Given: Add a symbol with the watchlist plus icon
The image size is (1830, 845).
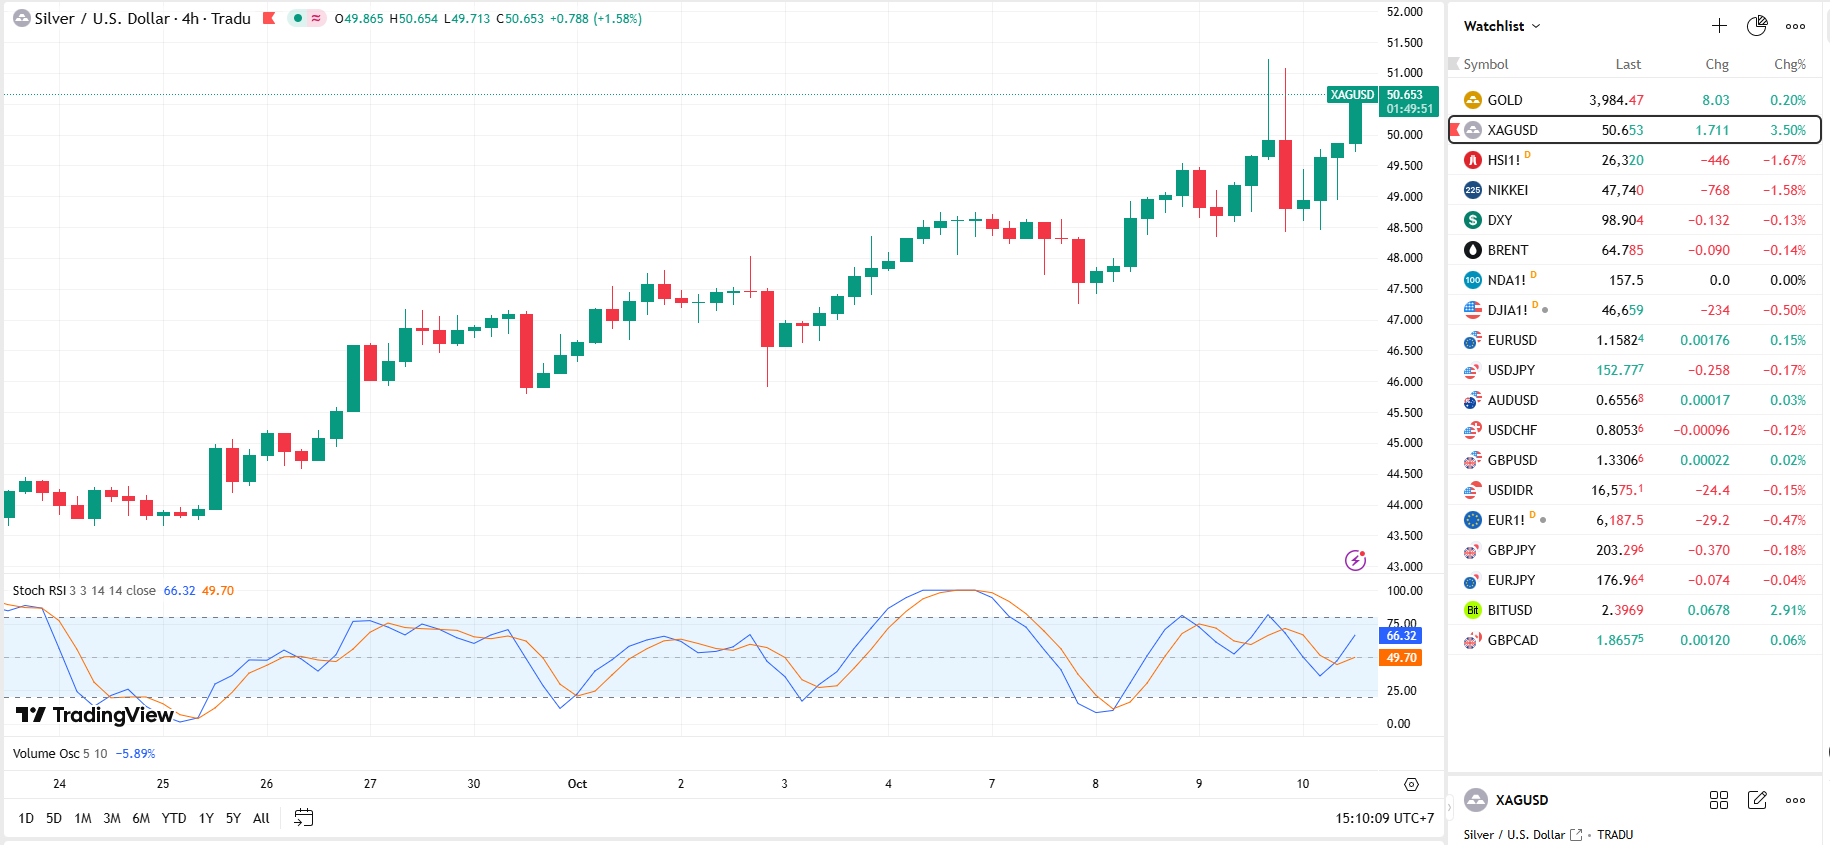Looking at the screenshot, I should coord(1719,26).
